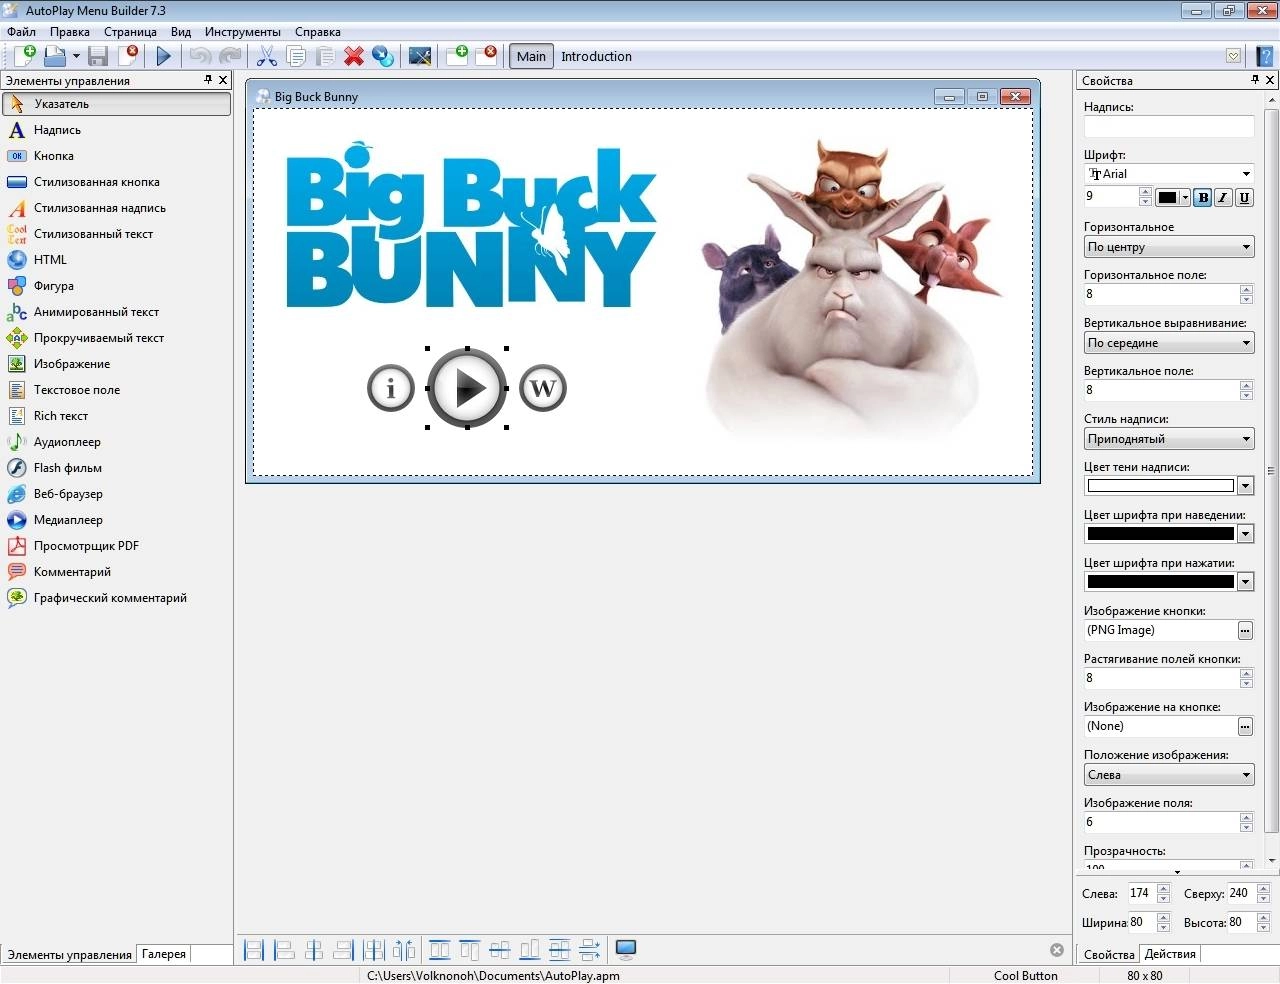The width and height of the screenshot is (1280, 984).
Task: Open the Файл menu
Action: (21, 32)
